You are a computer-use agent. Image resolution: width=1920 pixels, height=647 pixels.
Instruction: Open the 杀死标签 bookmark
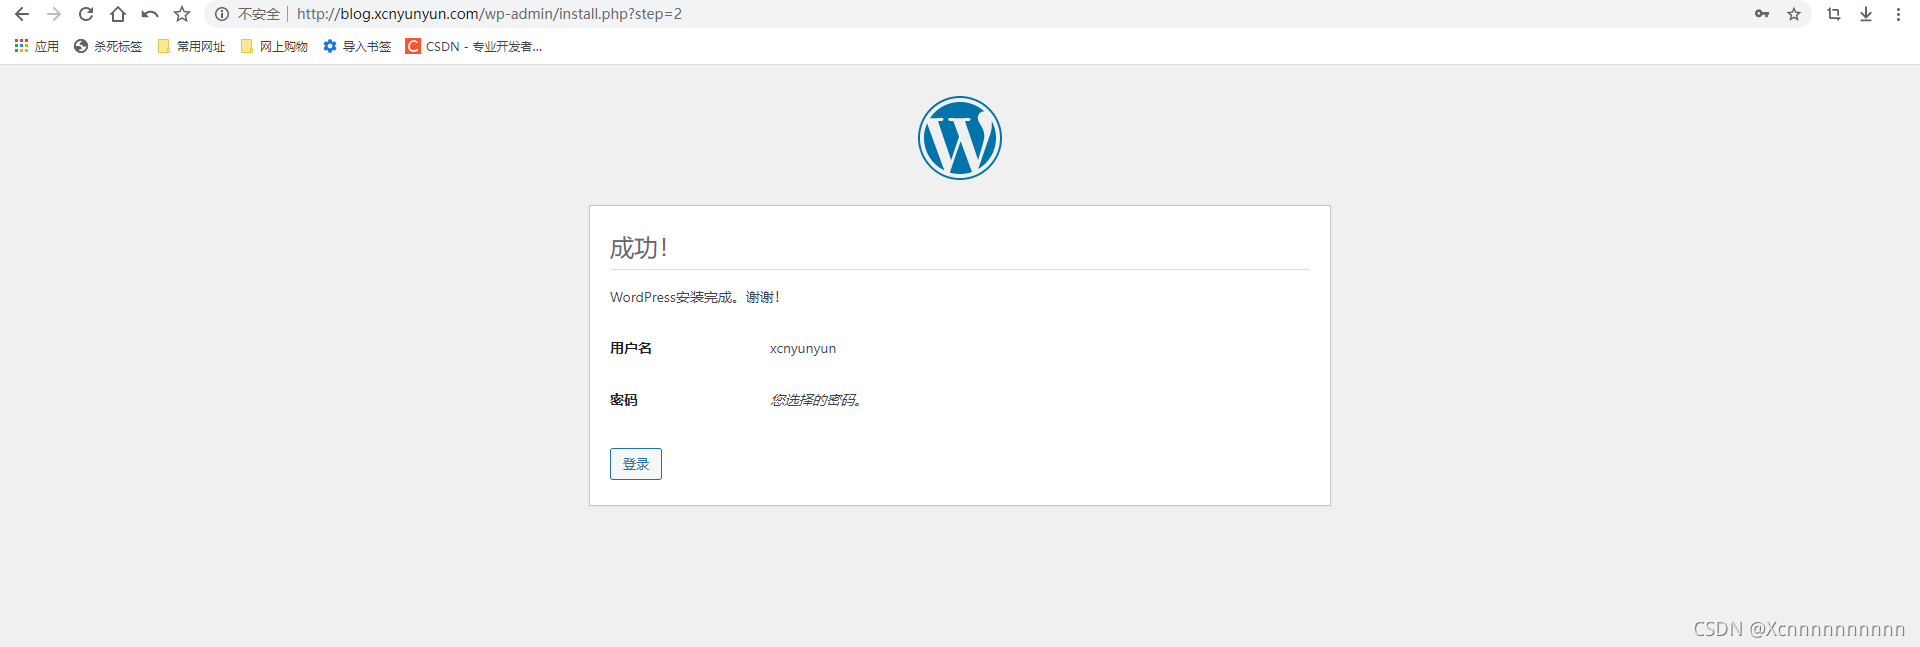[x=108, y=46]
